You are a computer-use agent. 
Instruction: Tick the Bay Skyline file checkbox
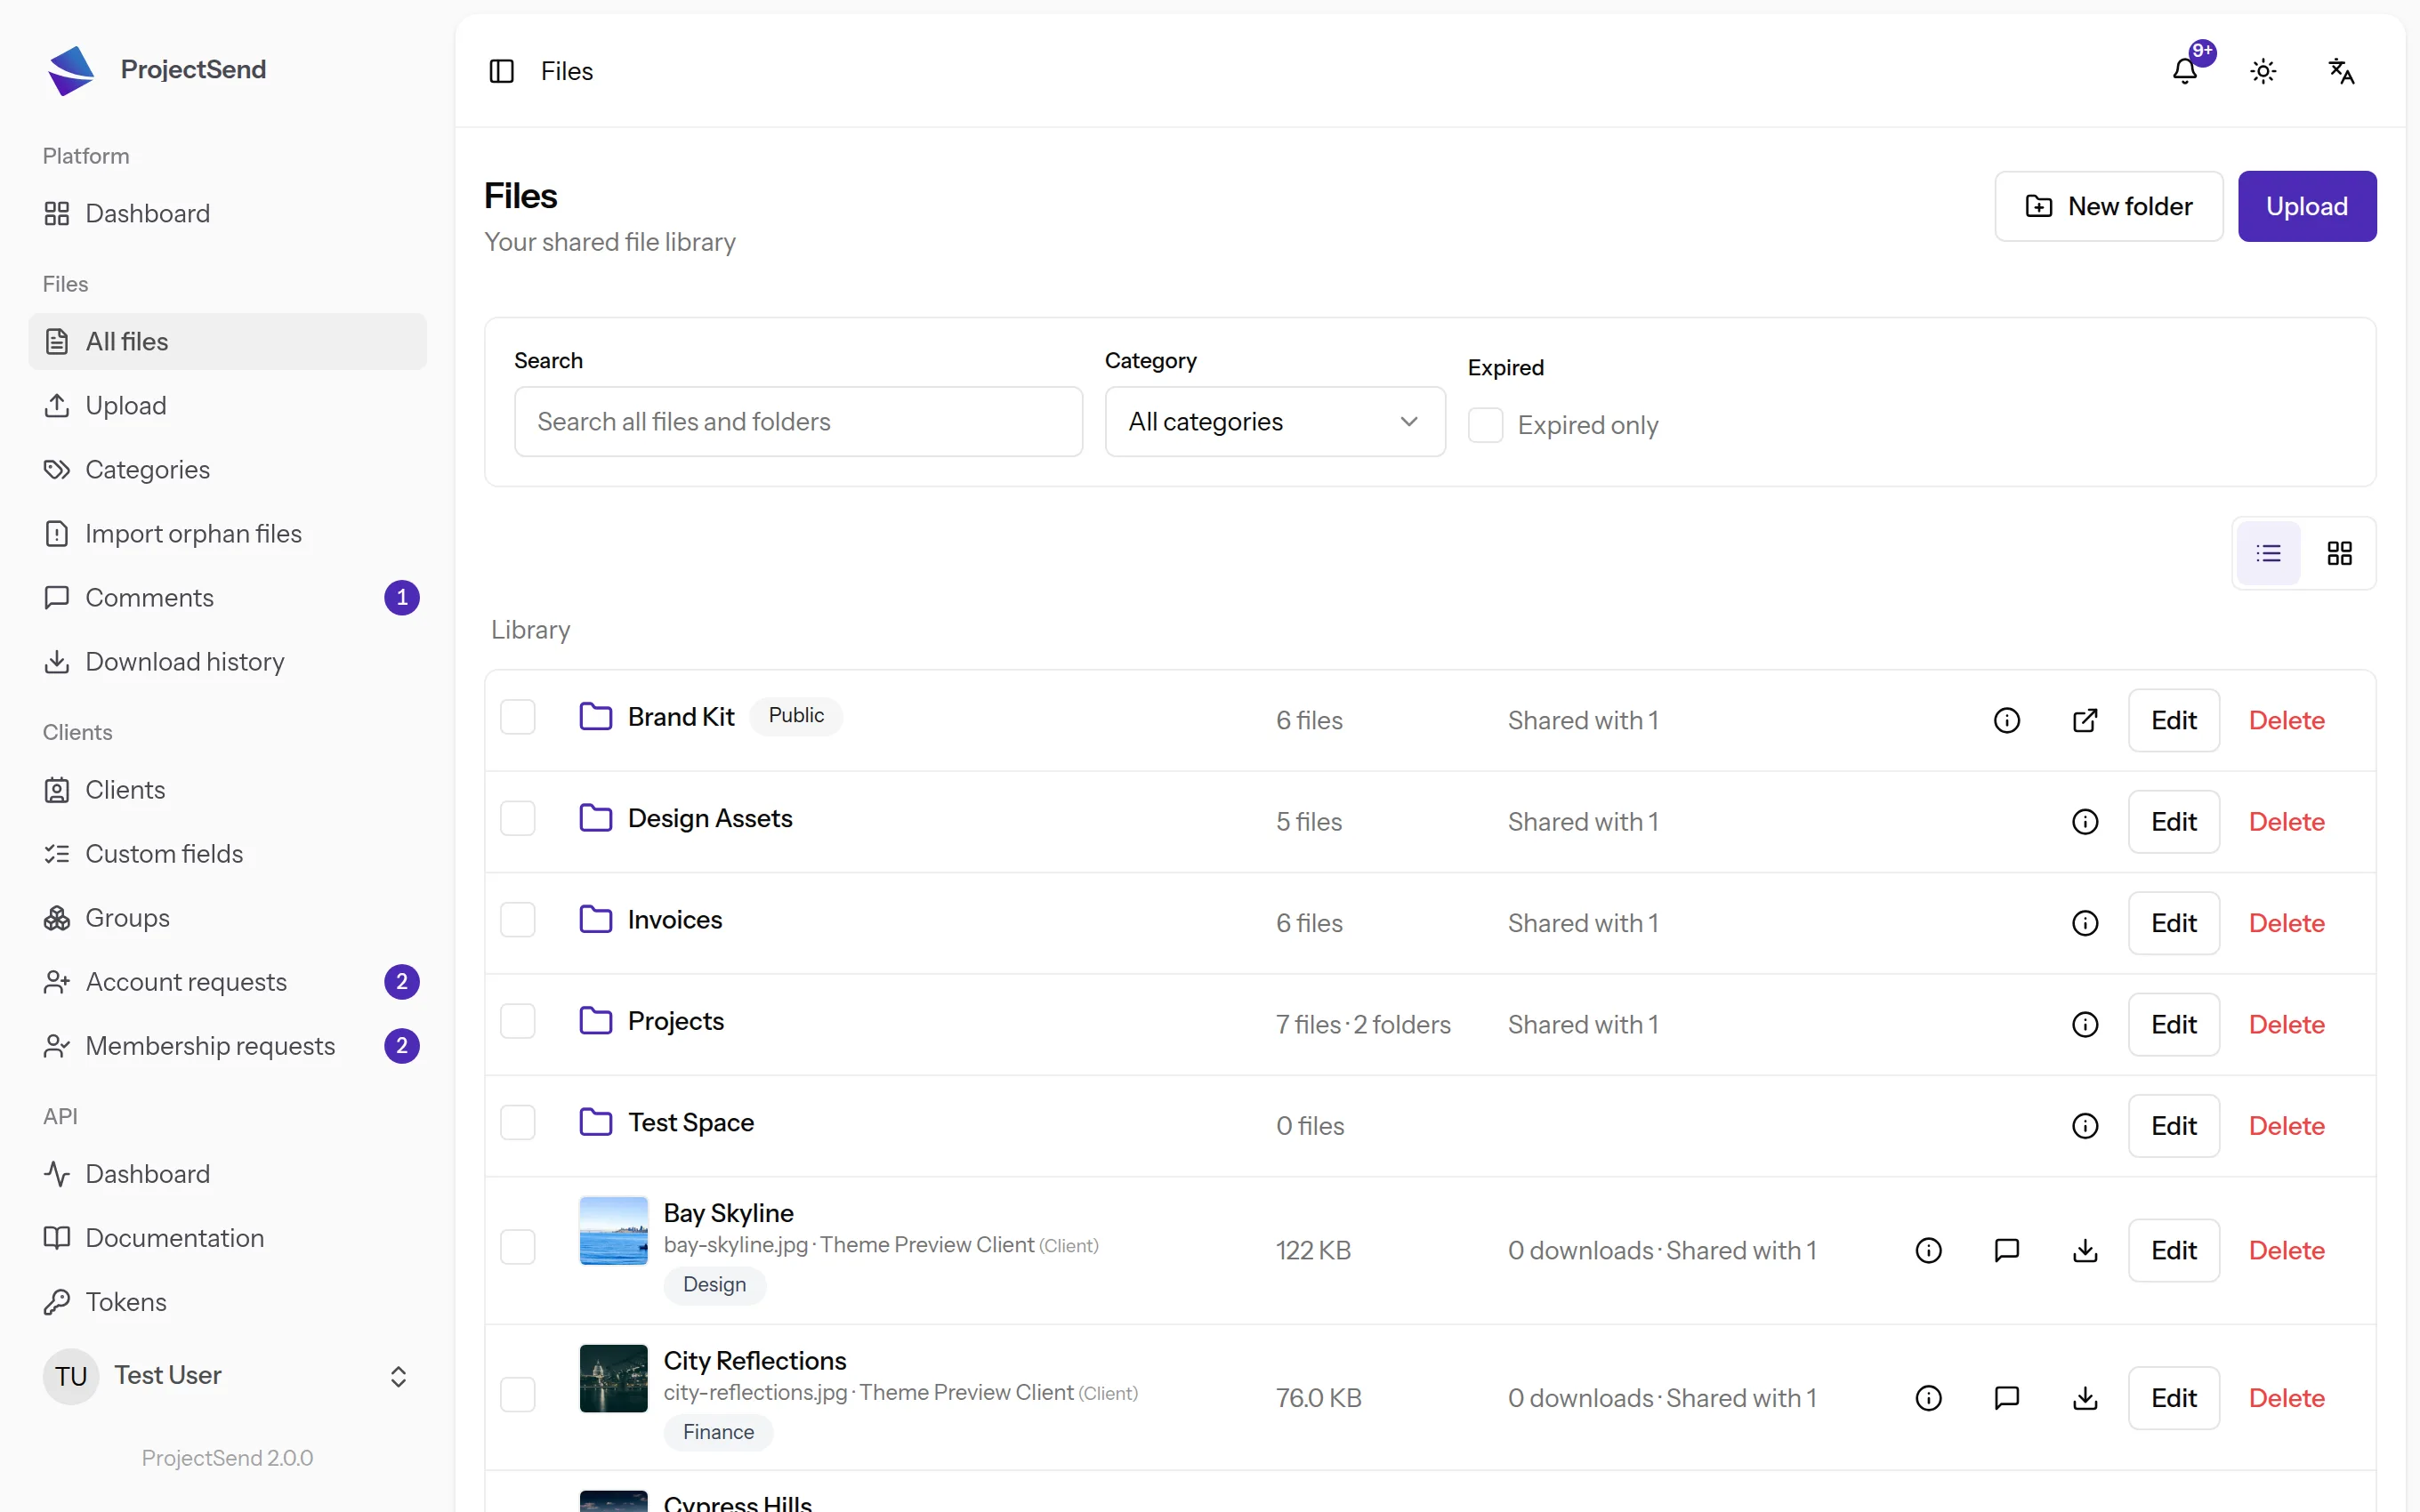coord(518,1247)
